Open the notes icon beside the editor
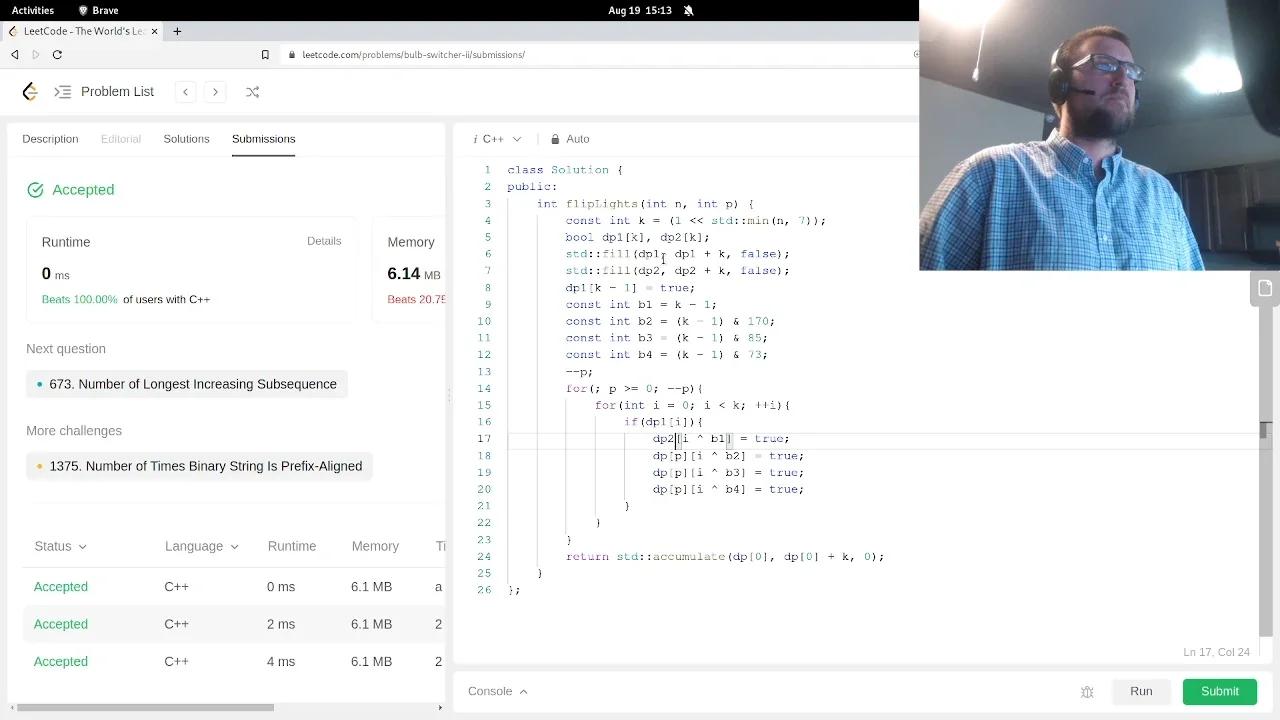 (1265, 288)
